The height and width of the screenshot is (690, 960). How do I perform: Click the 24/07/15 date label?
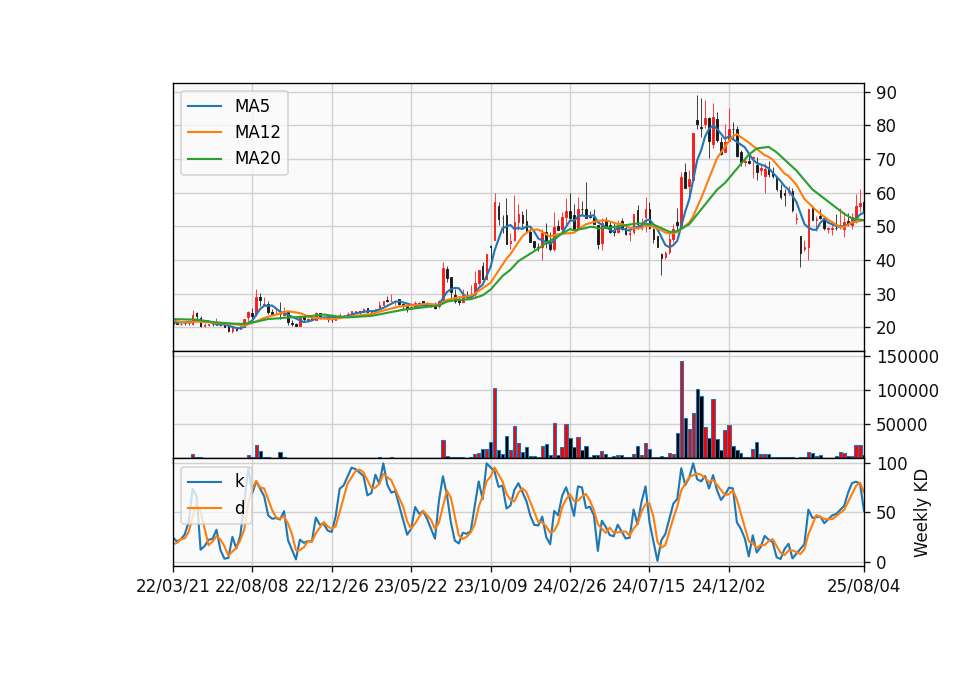coord(649,586)
